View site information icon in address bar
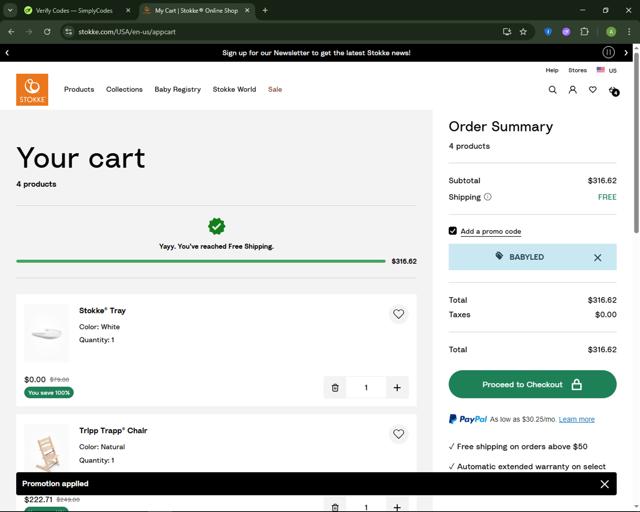This screenshot has height=512, width=640. click(x=69, y=31)
